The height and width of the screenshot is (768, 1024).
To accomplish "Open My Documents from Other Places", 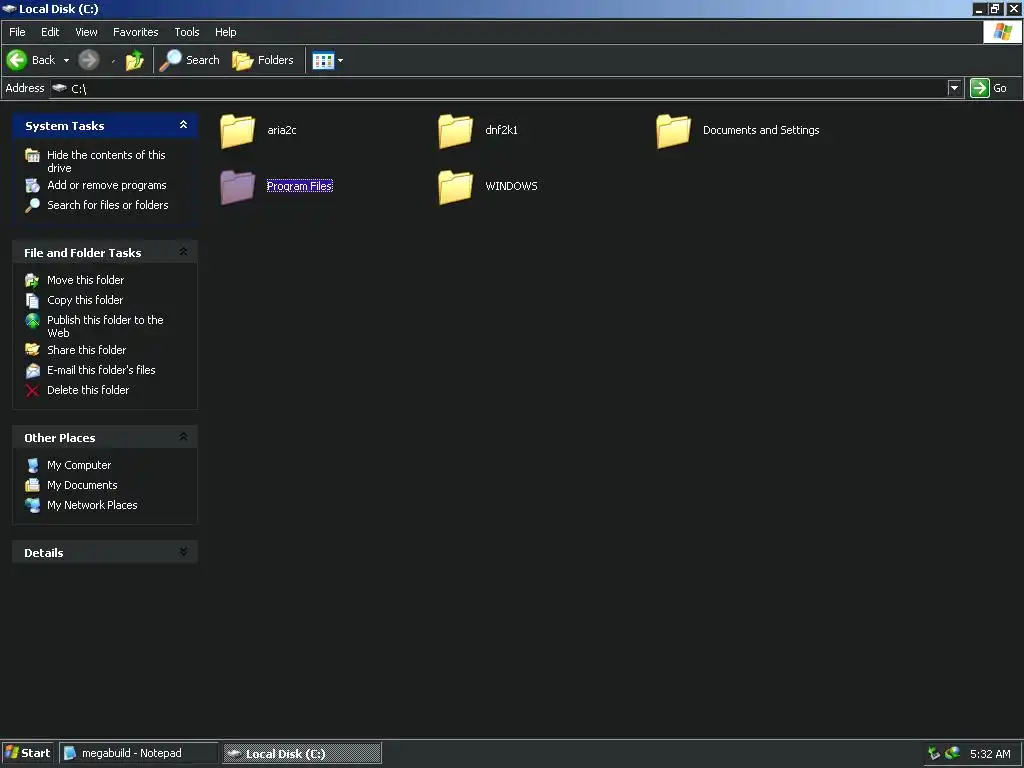I will tap(82, 485).
